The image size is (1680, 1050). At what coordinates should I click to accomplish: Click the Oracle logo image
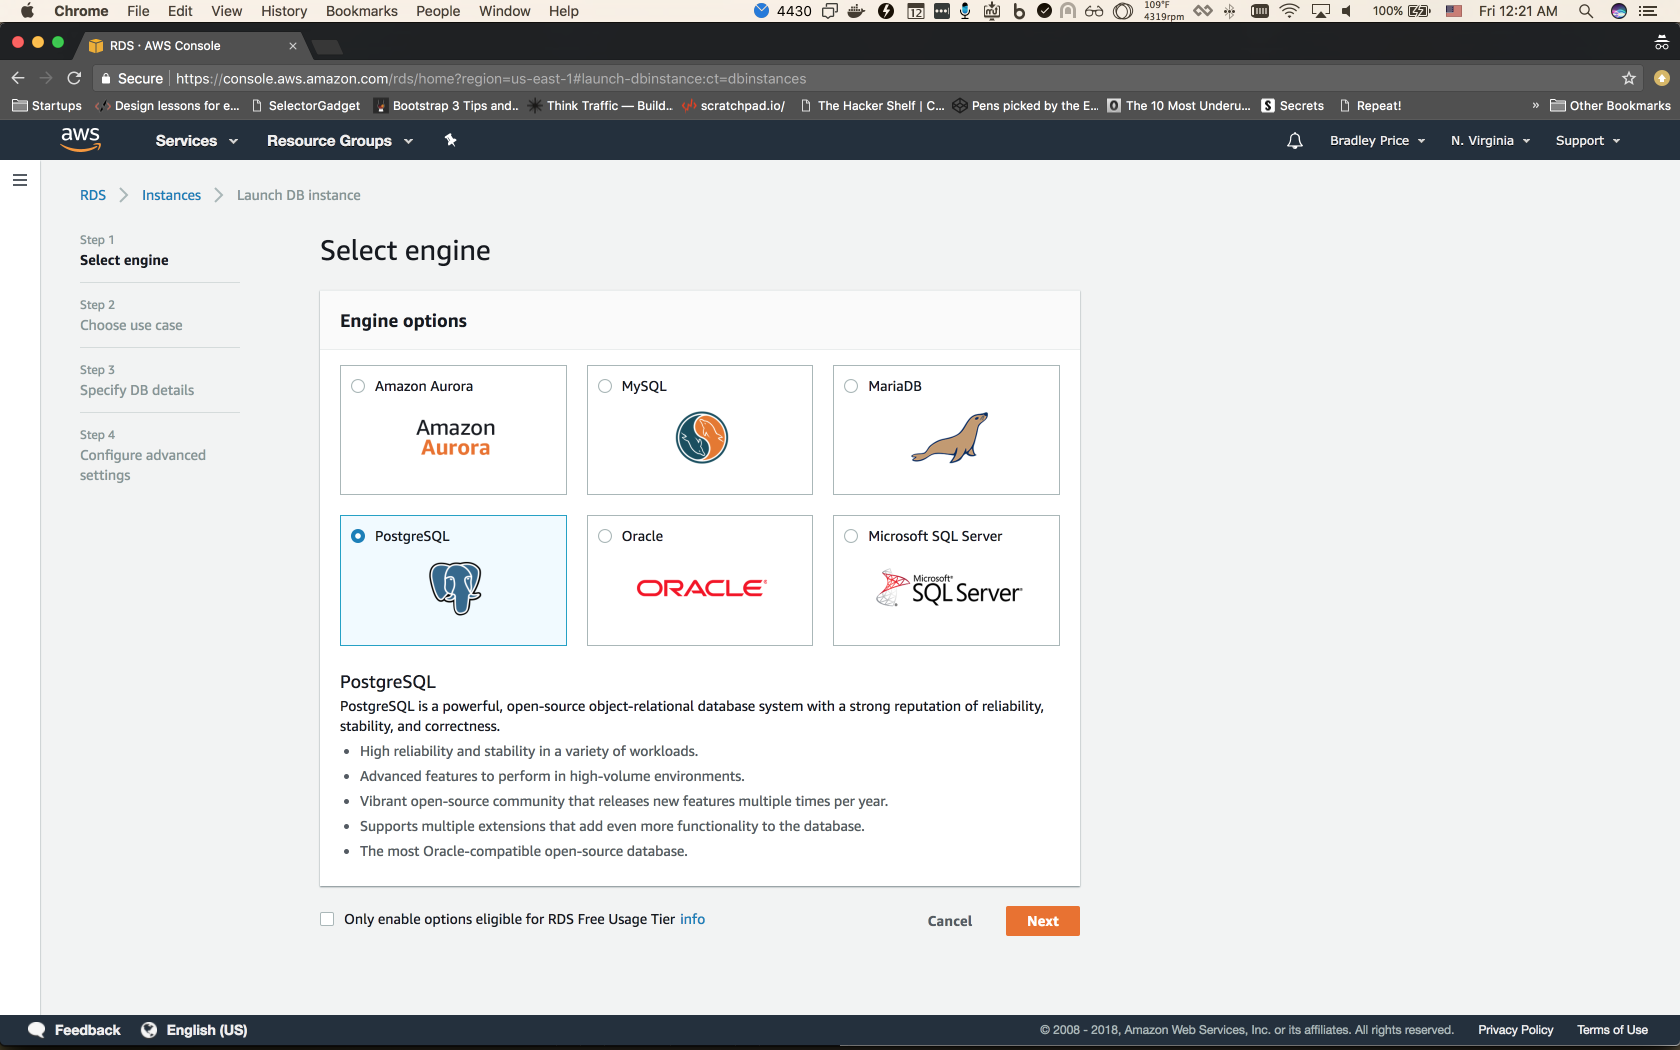pos(701,588)
